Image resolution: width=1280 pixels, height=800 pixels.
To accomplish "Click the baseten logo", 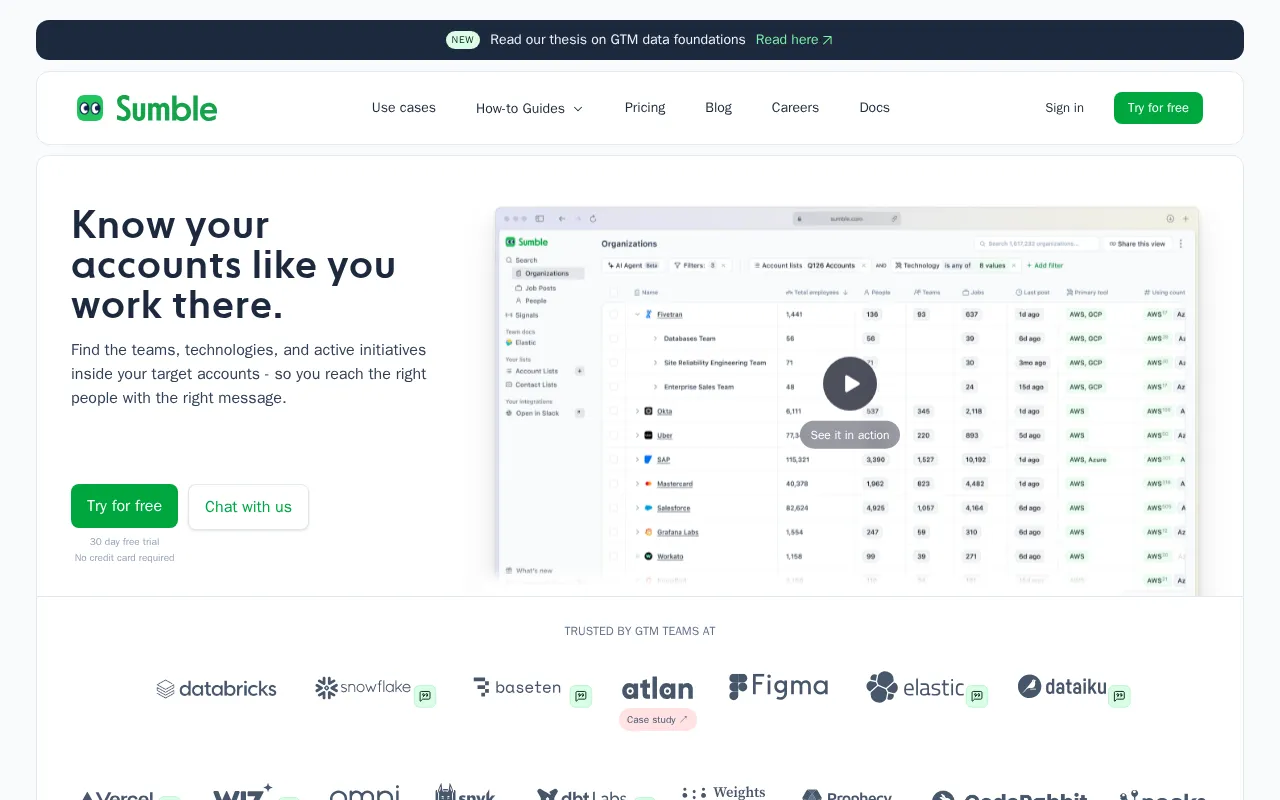I will coord(517,687).
